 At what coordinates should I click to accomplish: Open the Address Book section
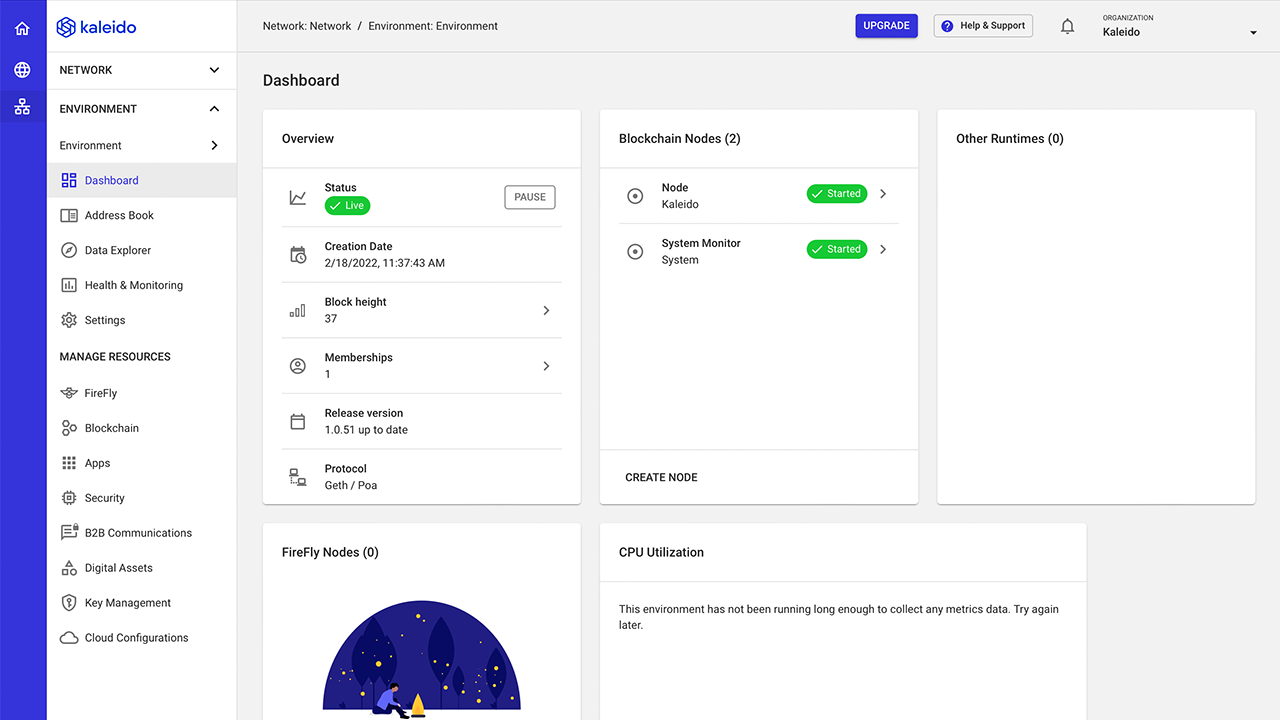coord(122,215)
